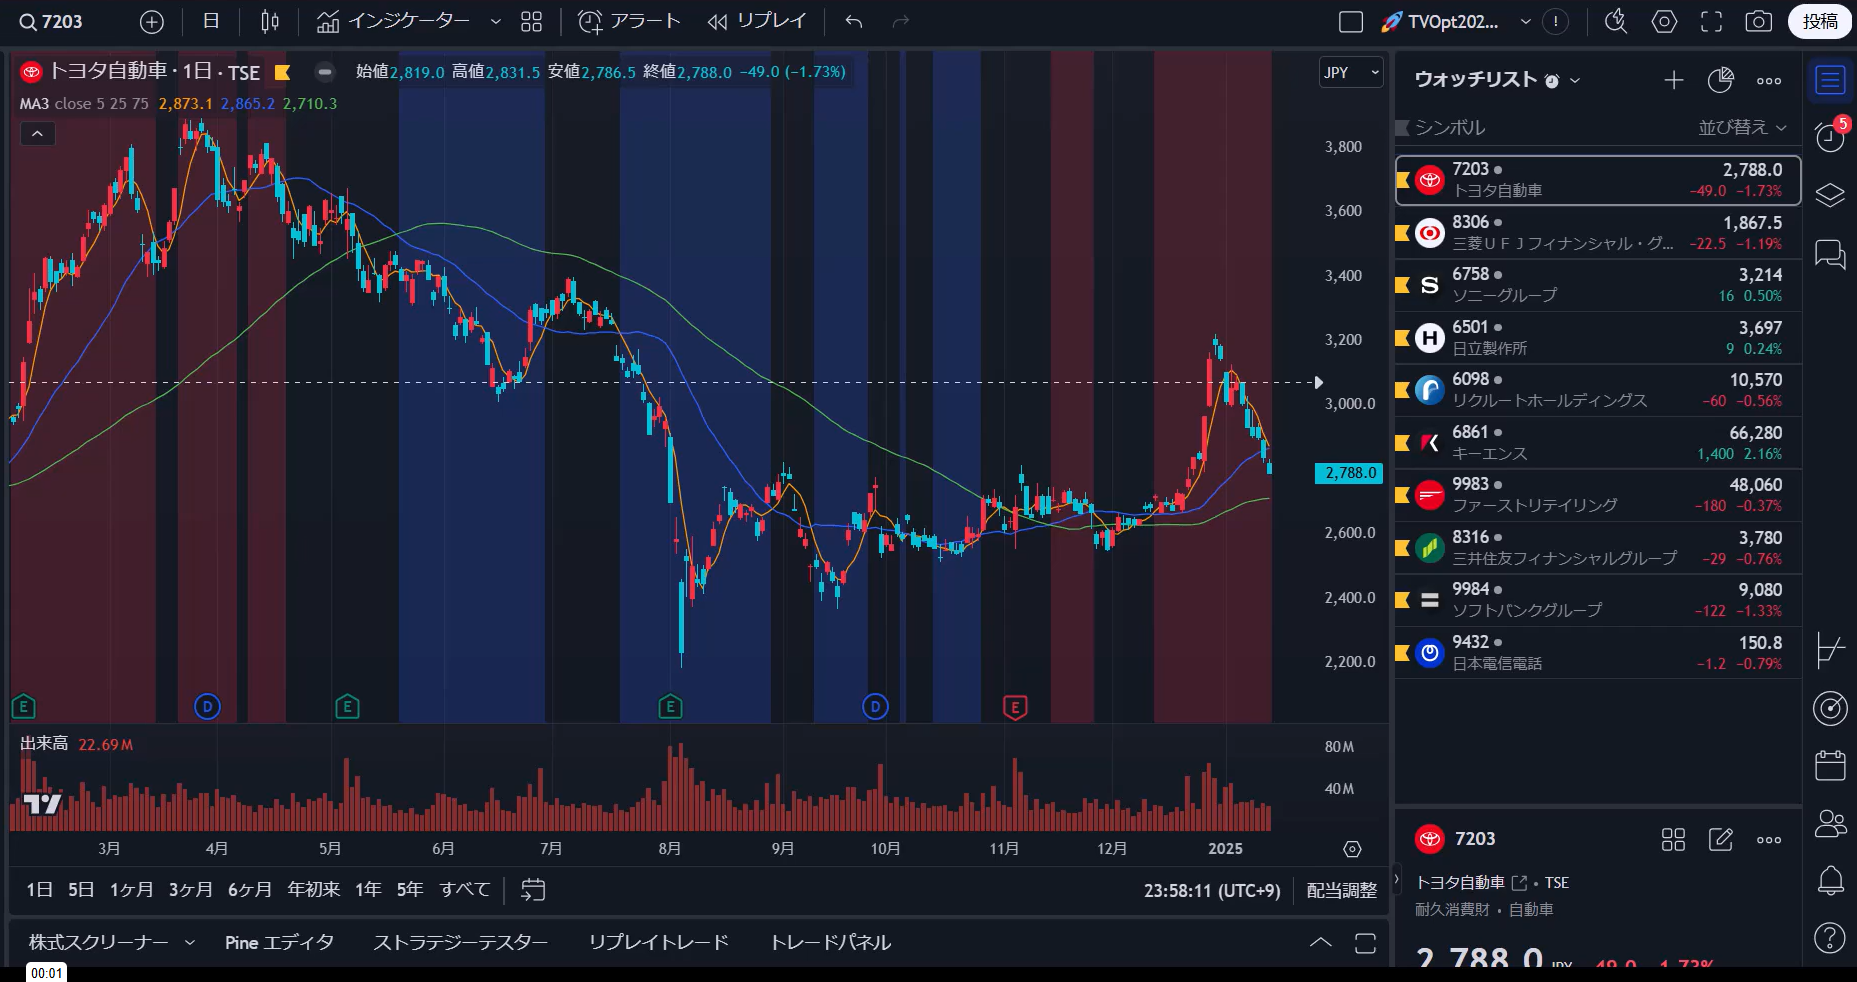Open go-to-date calendar icon
Image resolution: width=1857 pixels, height=982 pixels.
tap(533, 890)
